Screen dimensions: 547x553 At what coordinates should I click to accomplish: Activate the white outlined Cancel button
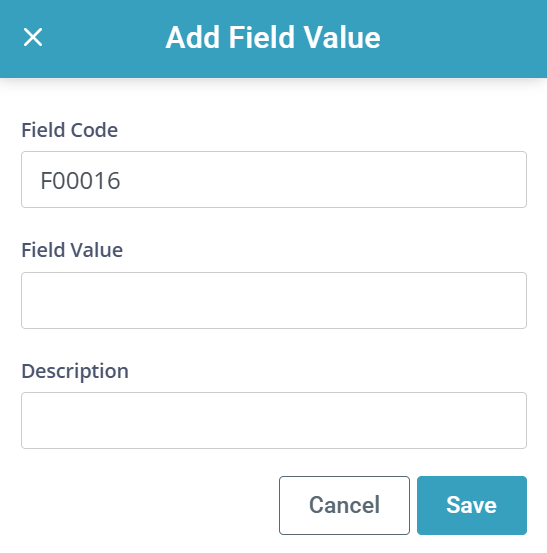coord(344,505)
